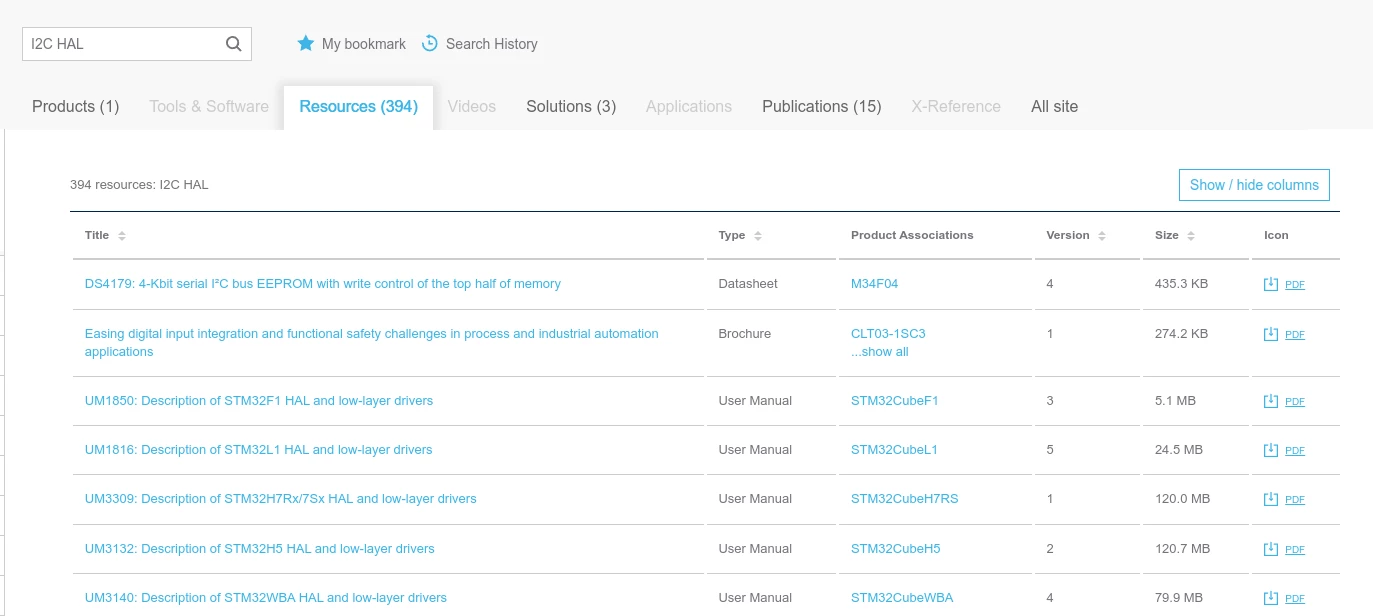Open the Solutions (3) tab
The height and width of the screenshot is (616, 1373).
(x=571, y=106)
